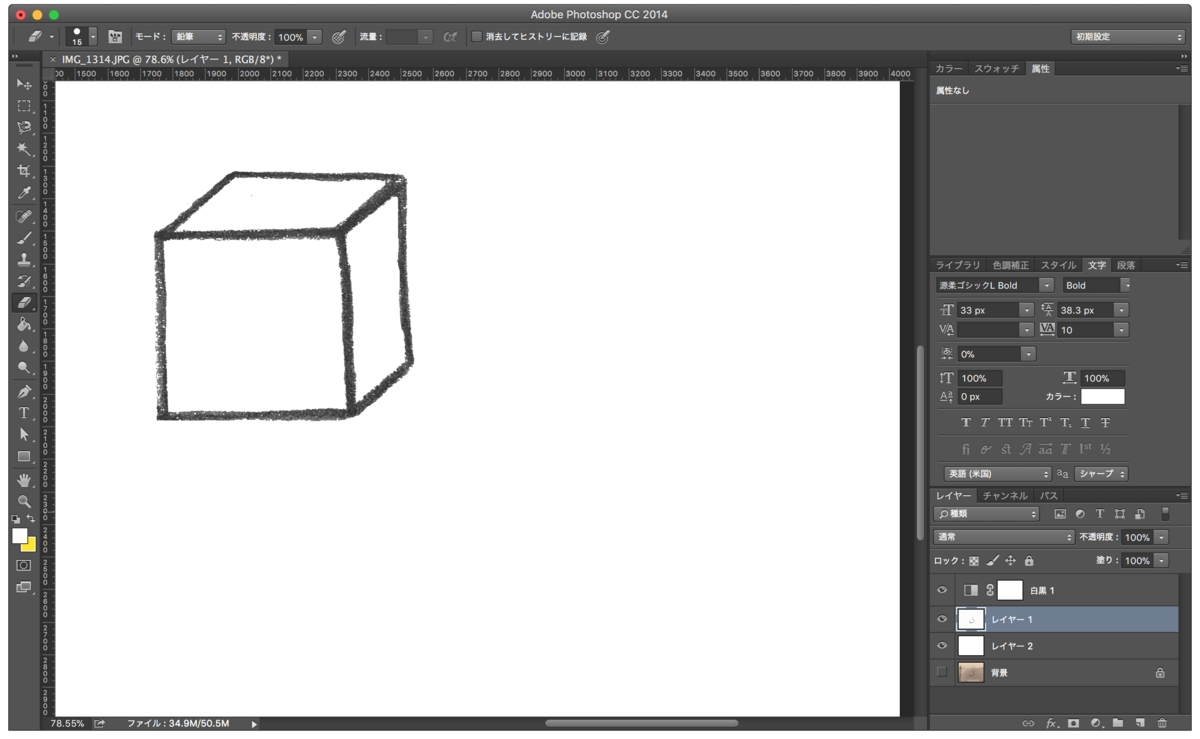Select the Brush tool
This screenshot has width=1200, height=739.
tap(24, 238)
